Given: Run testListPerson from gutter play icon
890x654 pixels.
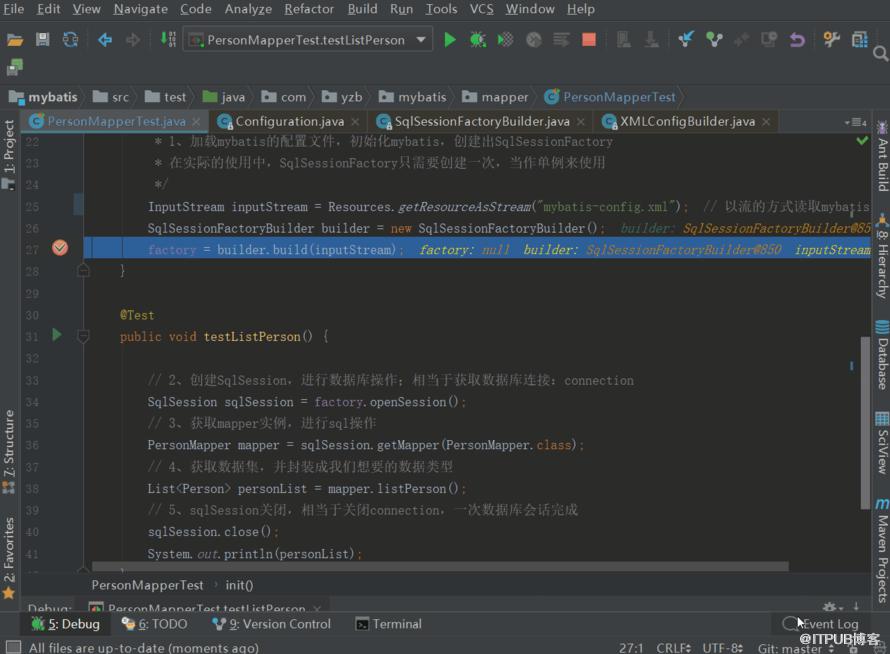Looking at the screenshot, I should coord(57,335).
